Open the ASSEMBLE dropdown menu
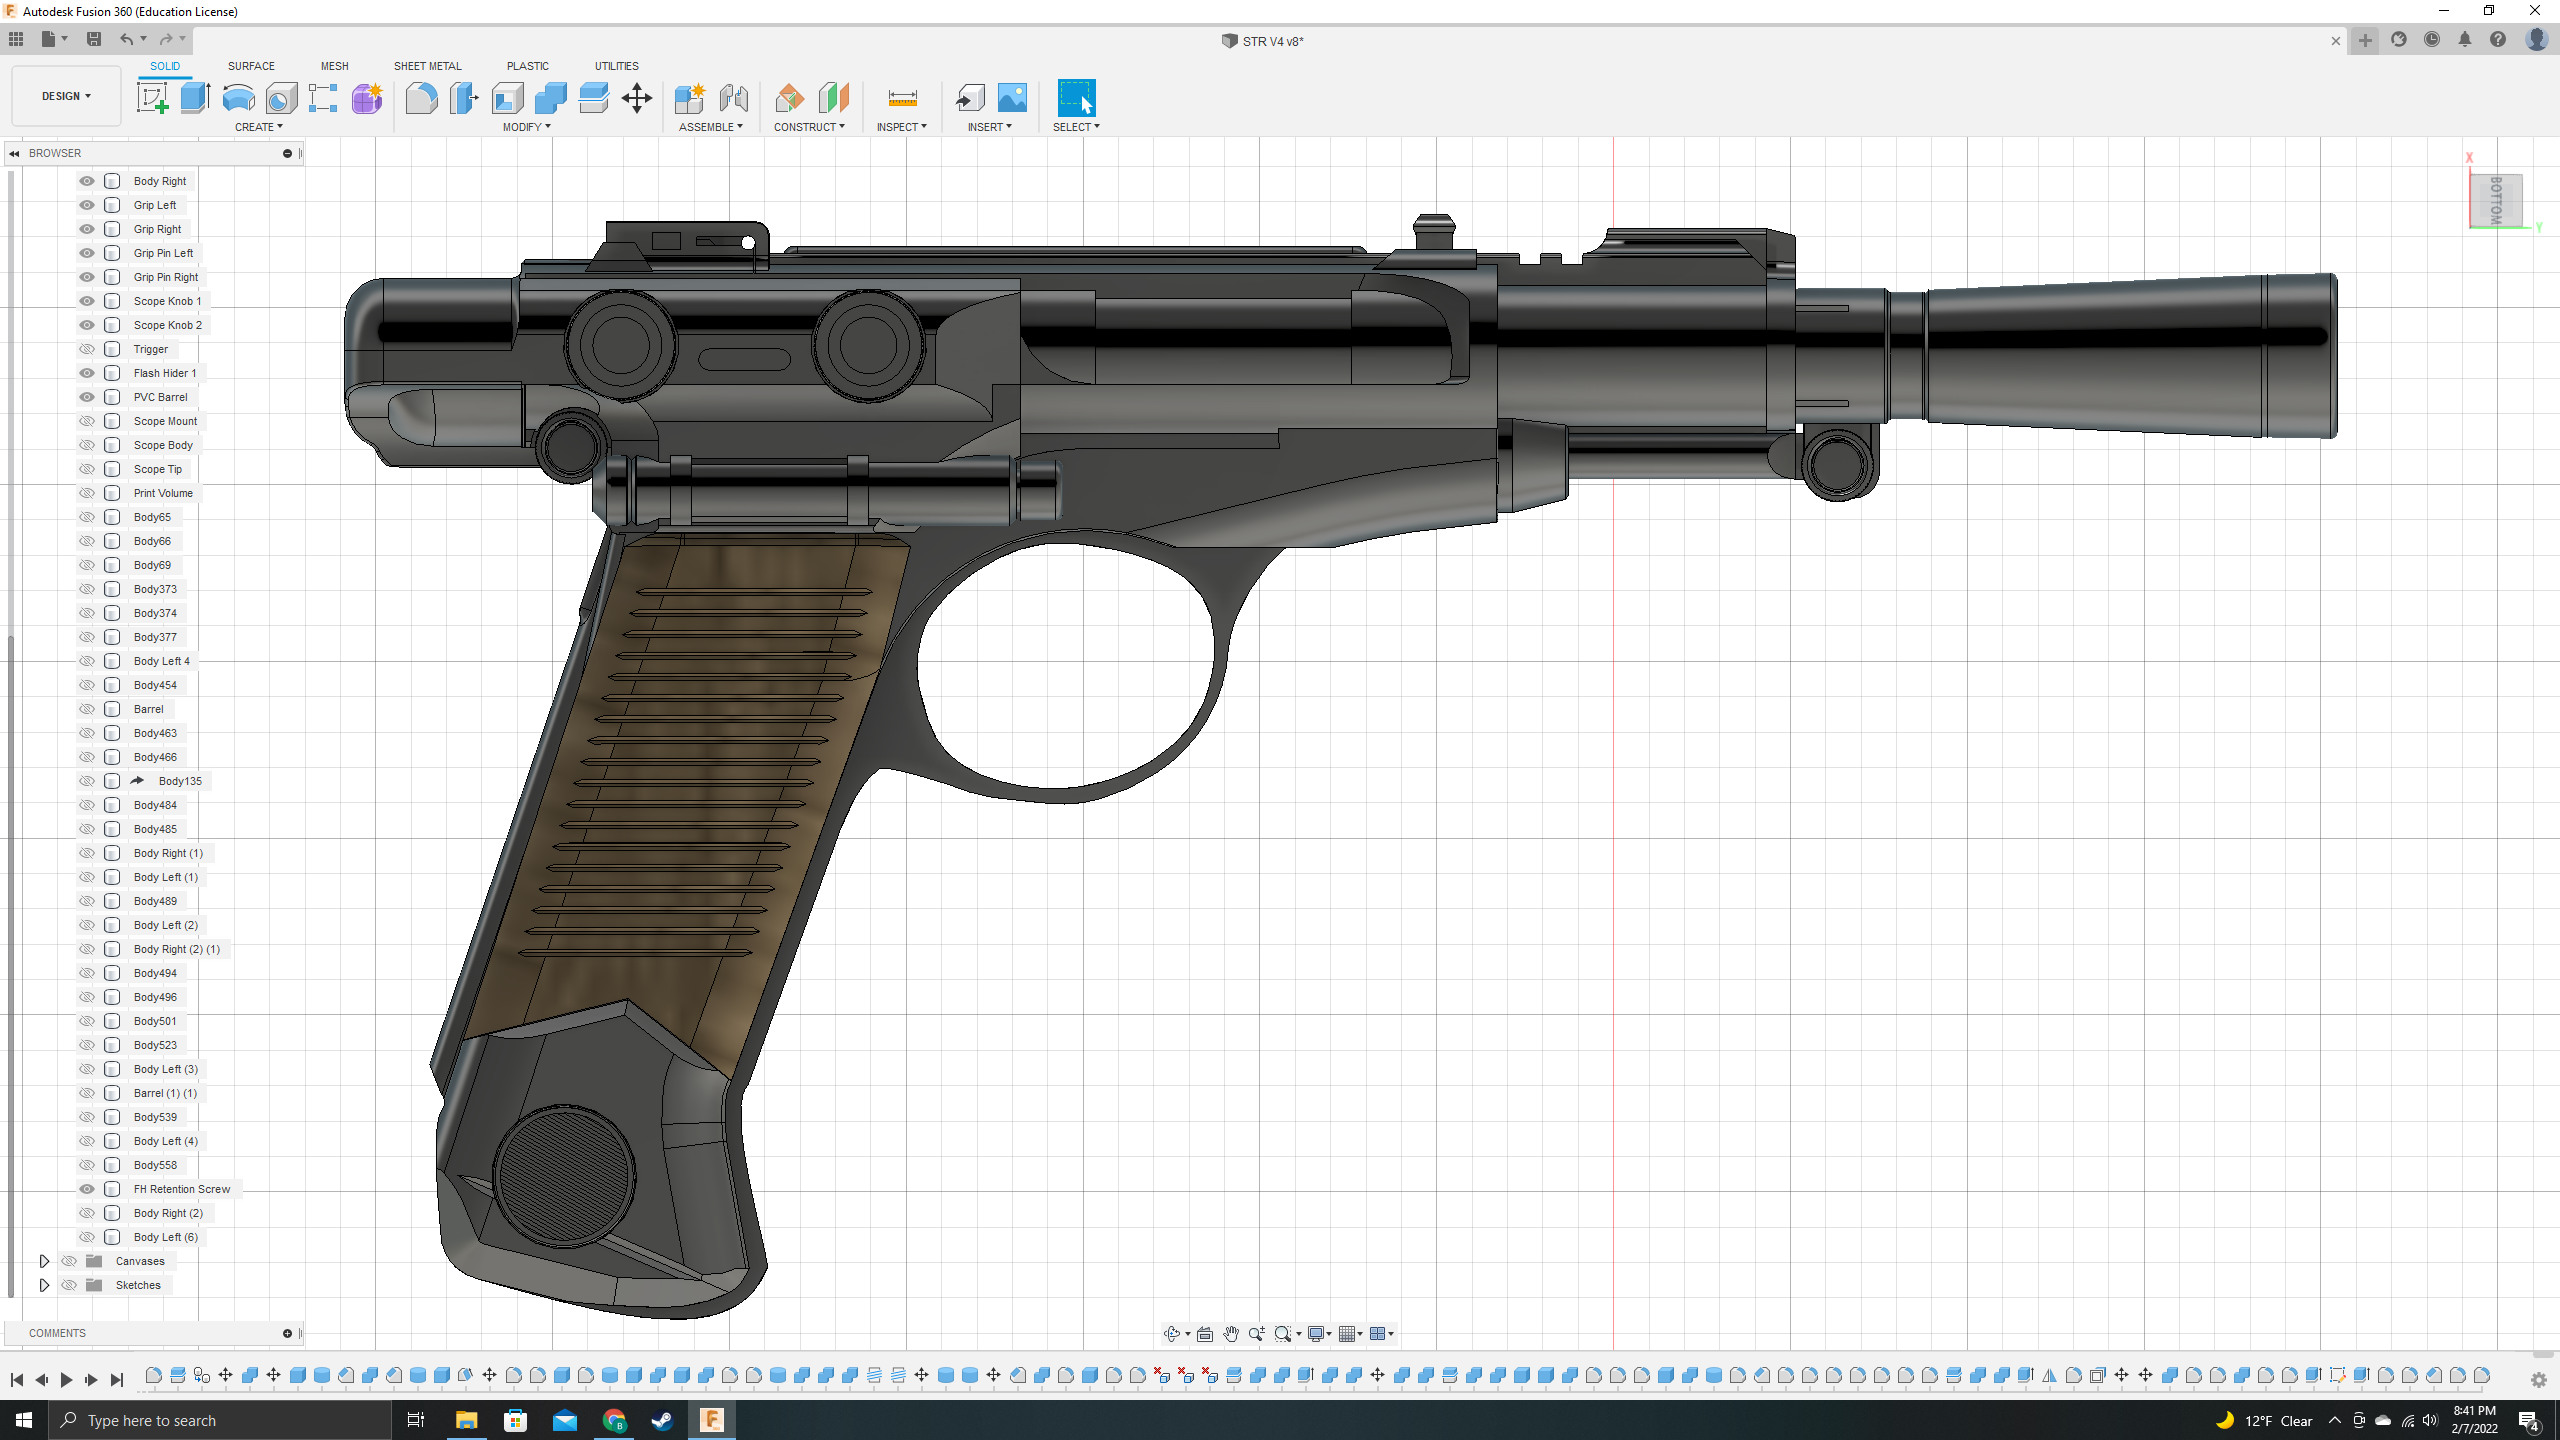Viewport: 2560px width, 1440px height. 710,127
